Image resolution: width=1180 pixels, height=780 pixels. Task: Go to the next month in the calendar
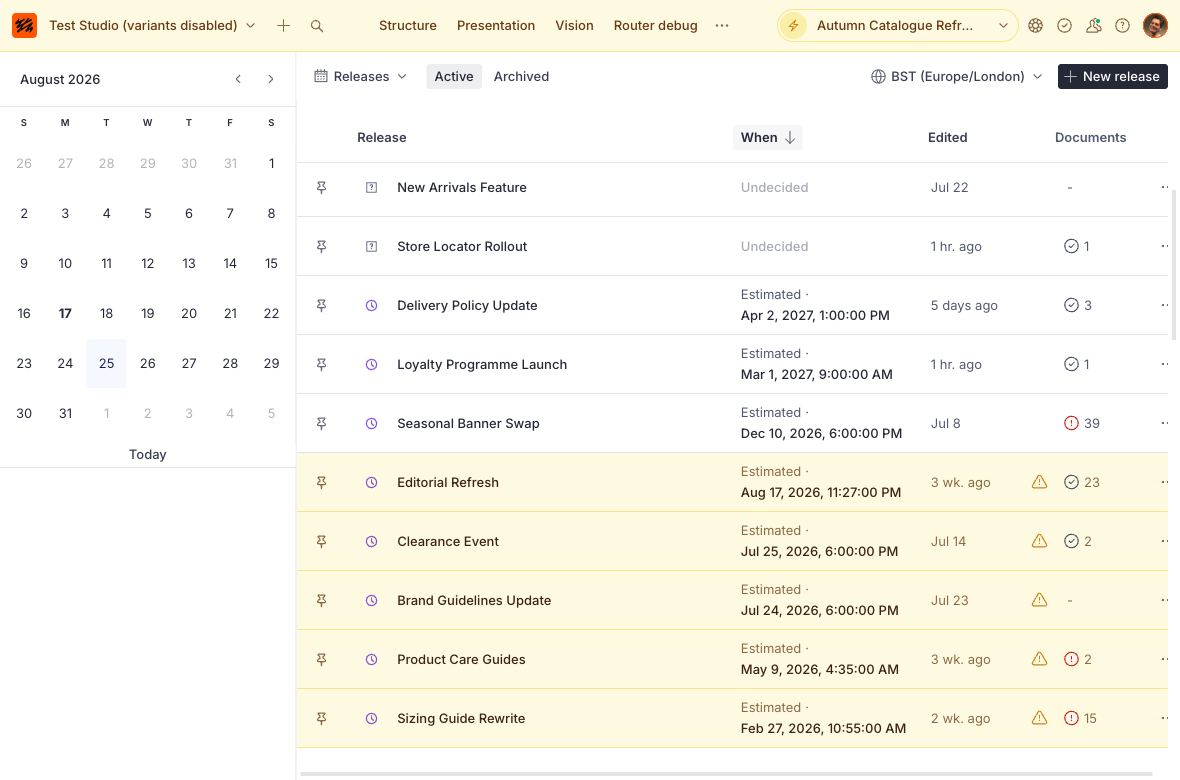tap(271, 79)
